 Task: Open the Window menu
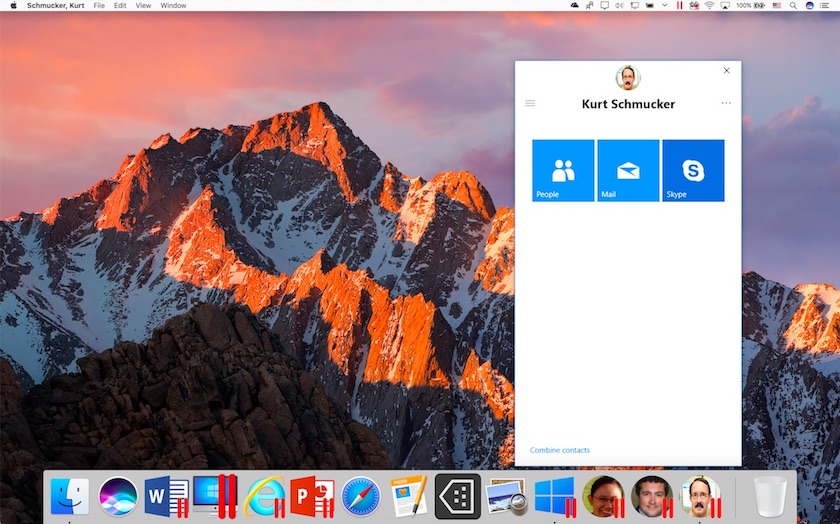[x=174, y=5]
